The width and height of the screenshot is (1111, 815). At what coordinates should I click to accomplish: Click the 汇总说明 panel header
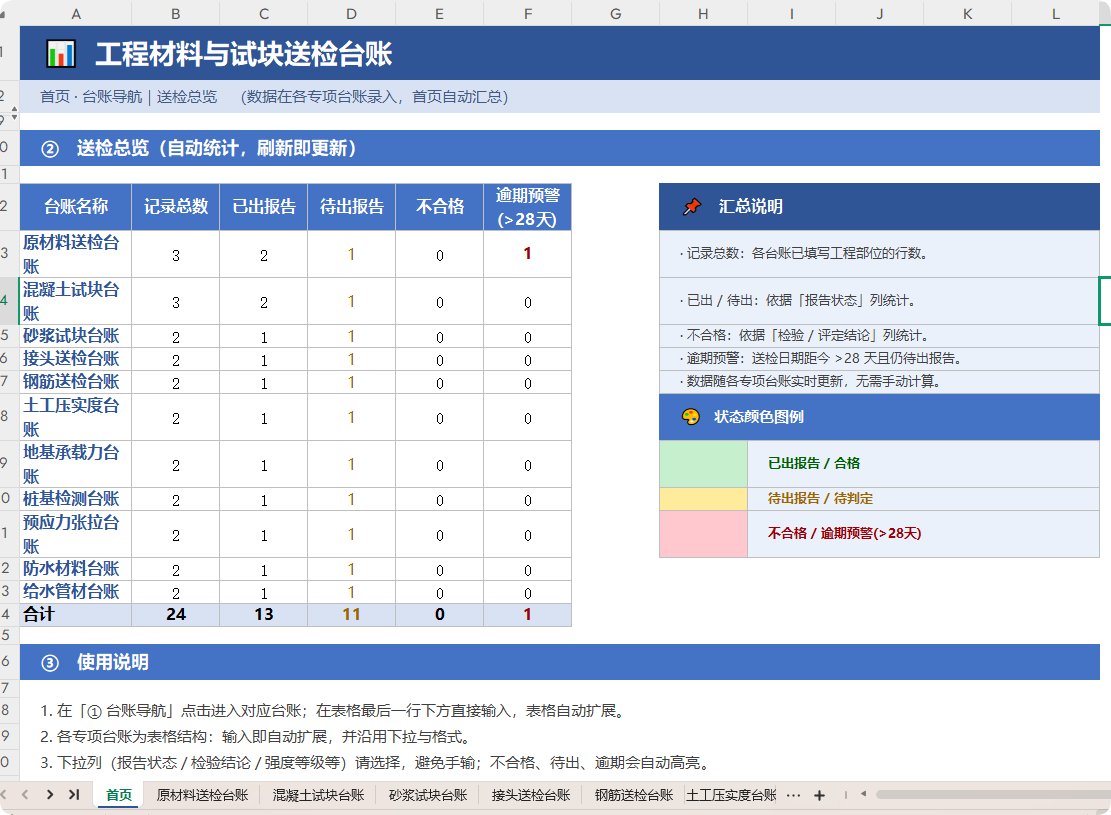pyautogui.click(x=879, y=207)
